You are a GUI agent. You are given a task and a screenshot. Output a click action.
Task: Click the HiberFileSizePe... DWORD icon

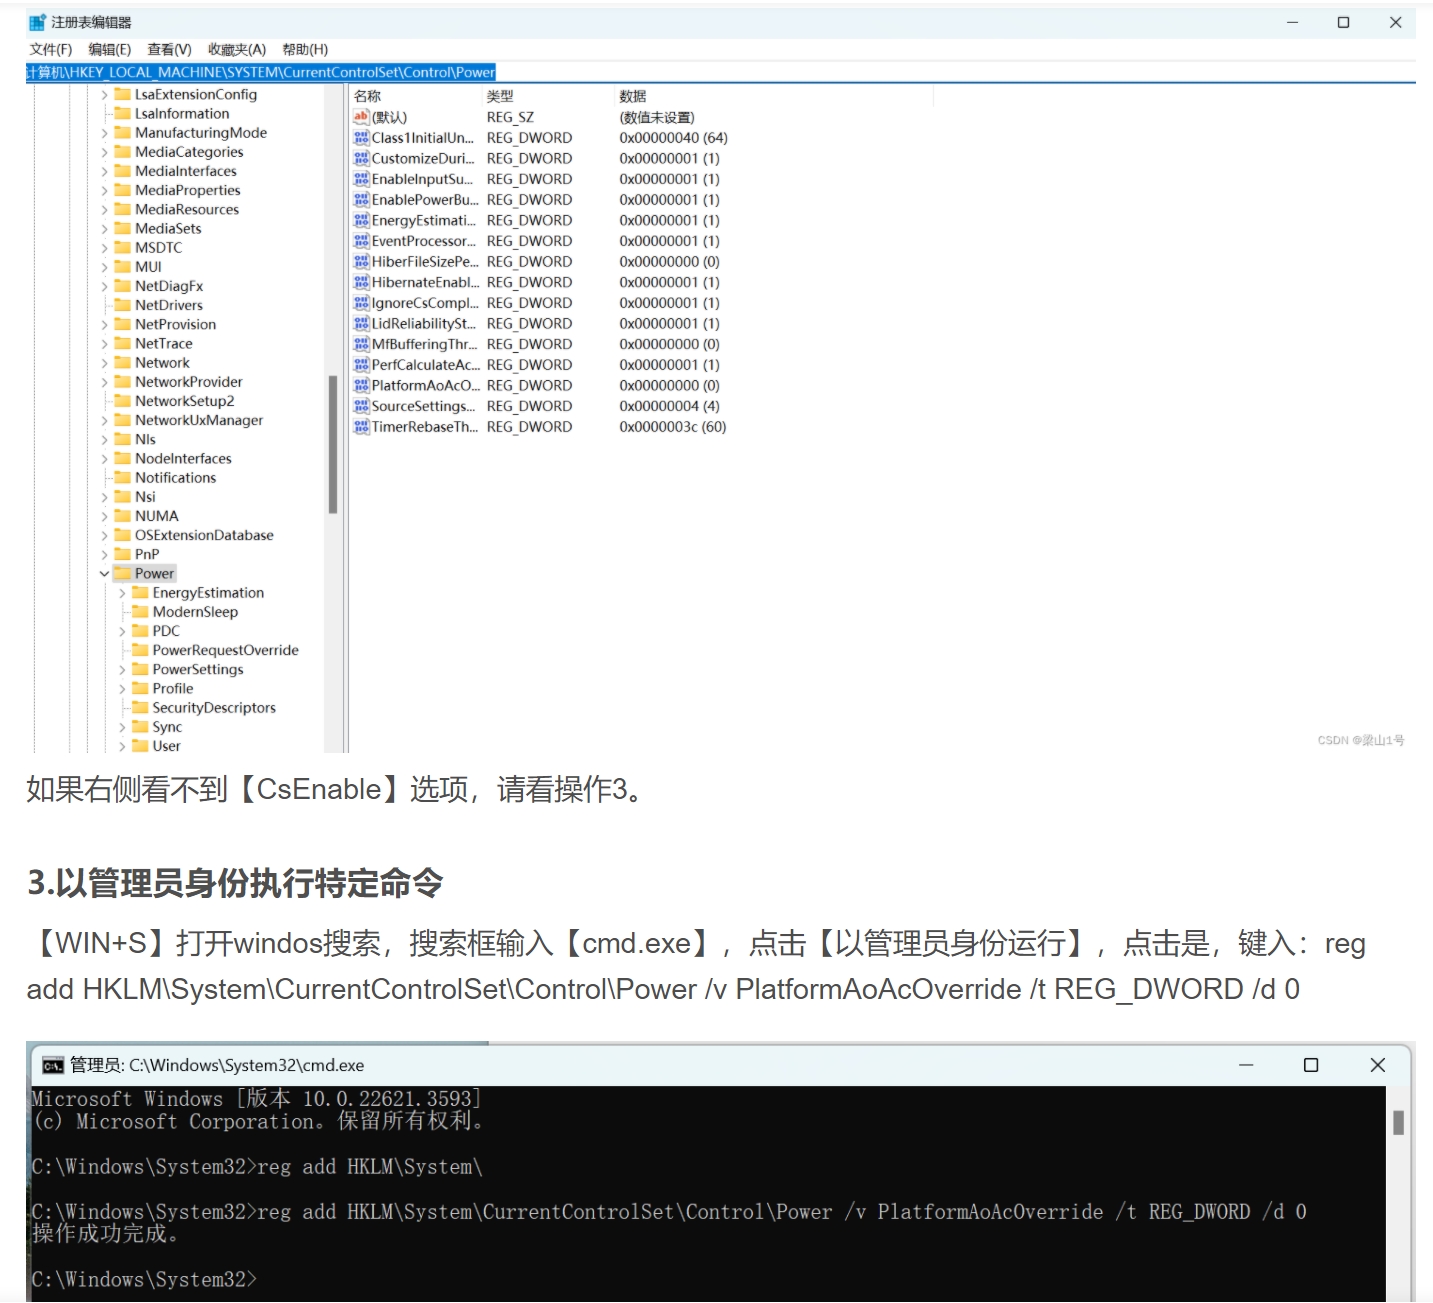click(361, 261)
